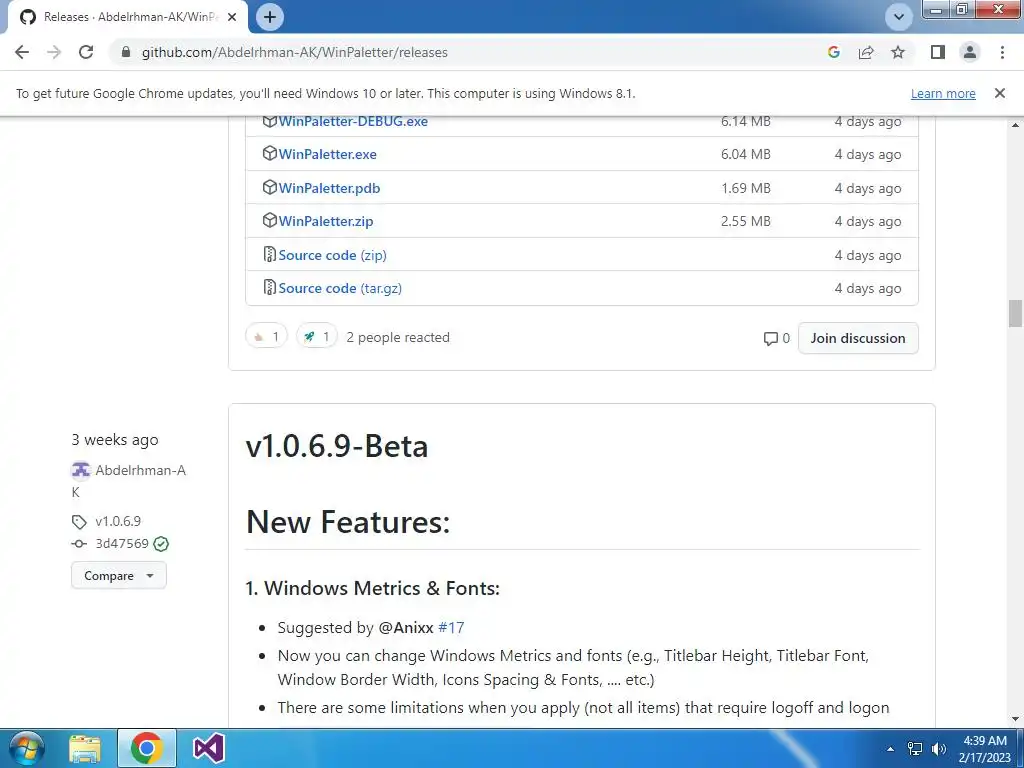Open commit 3d47569
Screen dimensions: 1024x768
point(122,543)
